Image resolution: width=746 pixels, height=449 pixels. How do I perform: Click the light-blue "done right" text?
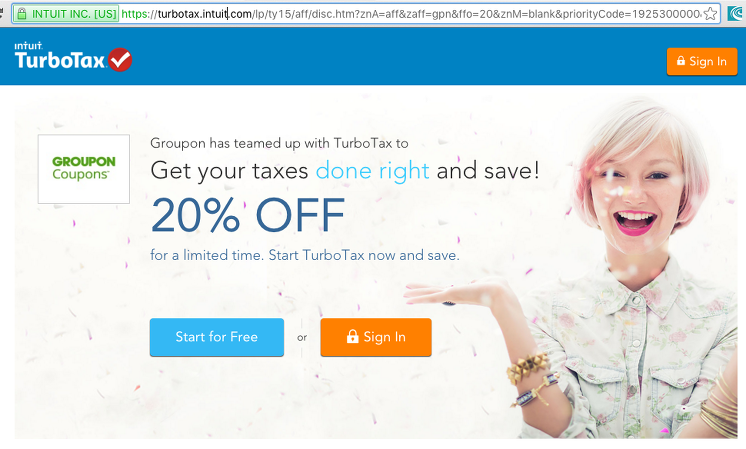[x=373, y=170]
